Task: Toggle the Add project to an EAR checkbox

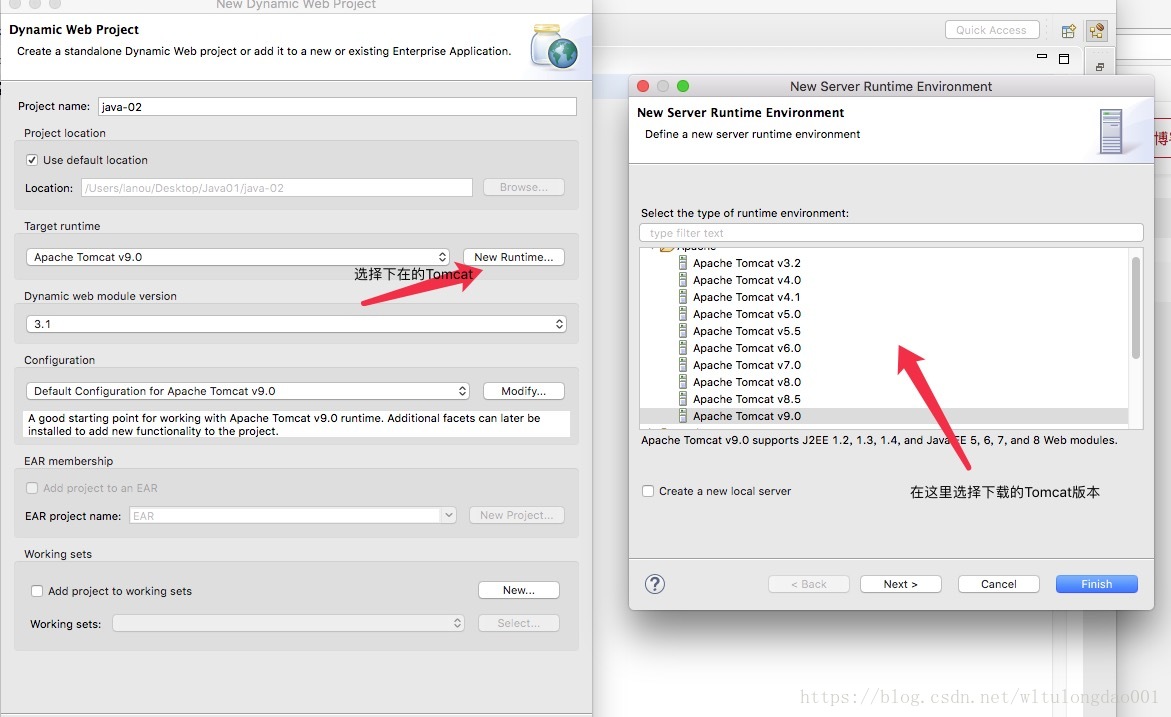Action: point(32,488)
